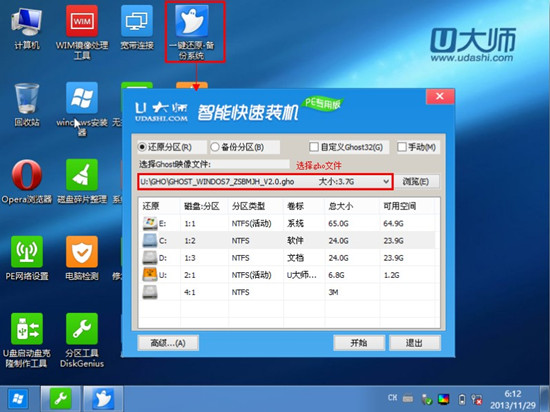Image resolution: width=550 pixels, height=412 pixels.
Task: Open the 高级...(A) advanced options
Action: pos(168,343)
